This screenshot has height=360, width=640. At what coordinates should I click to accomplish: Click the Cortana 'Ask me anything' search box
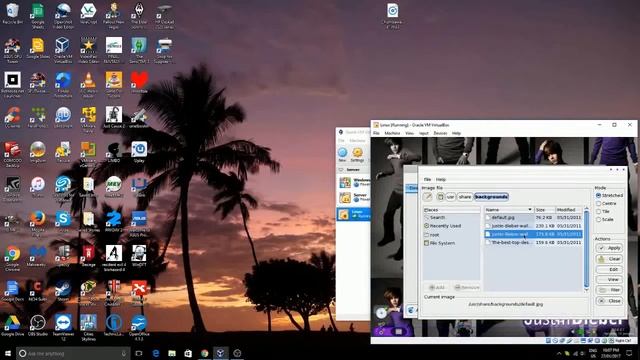(x=73, y=353)
